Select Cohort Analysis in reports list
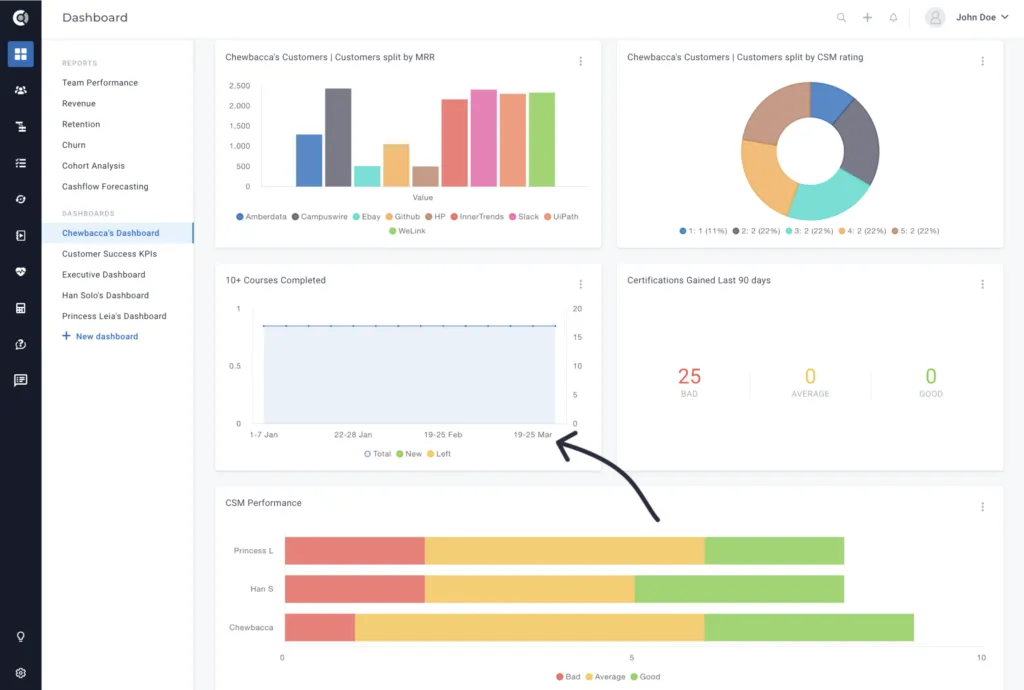The width and height of the screenshot is (1024, 690). pyautogui.click(x=93, y=166)
